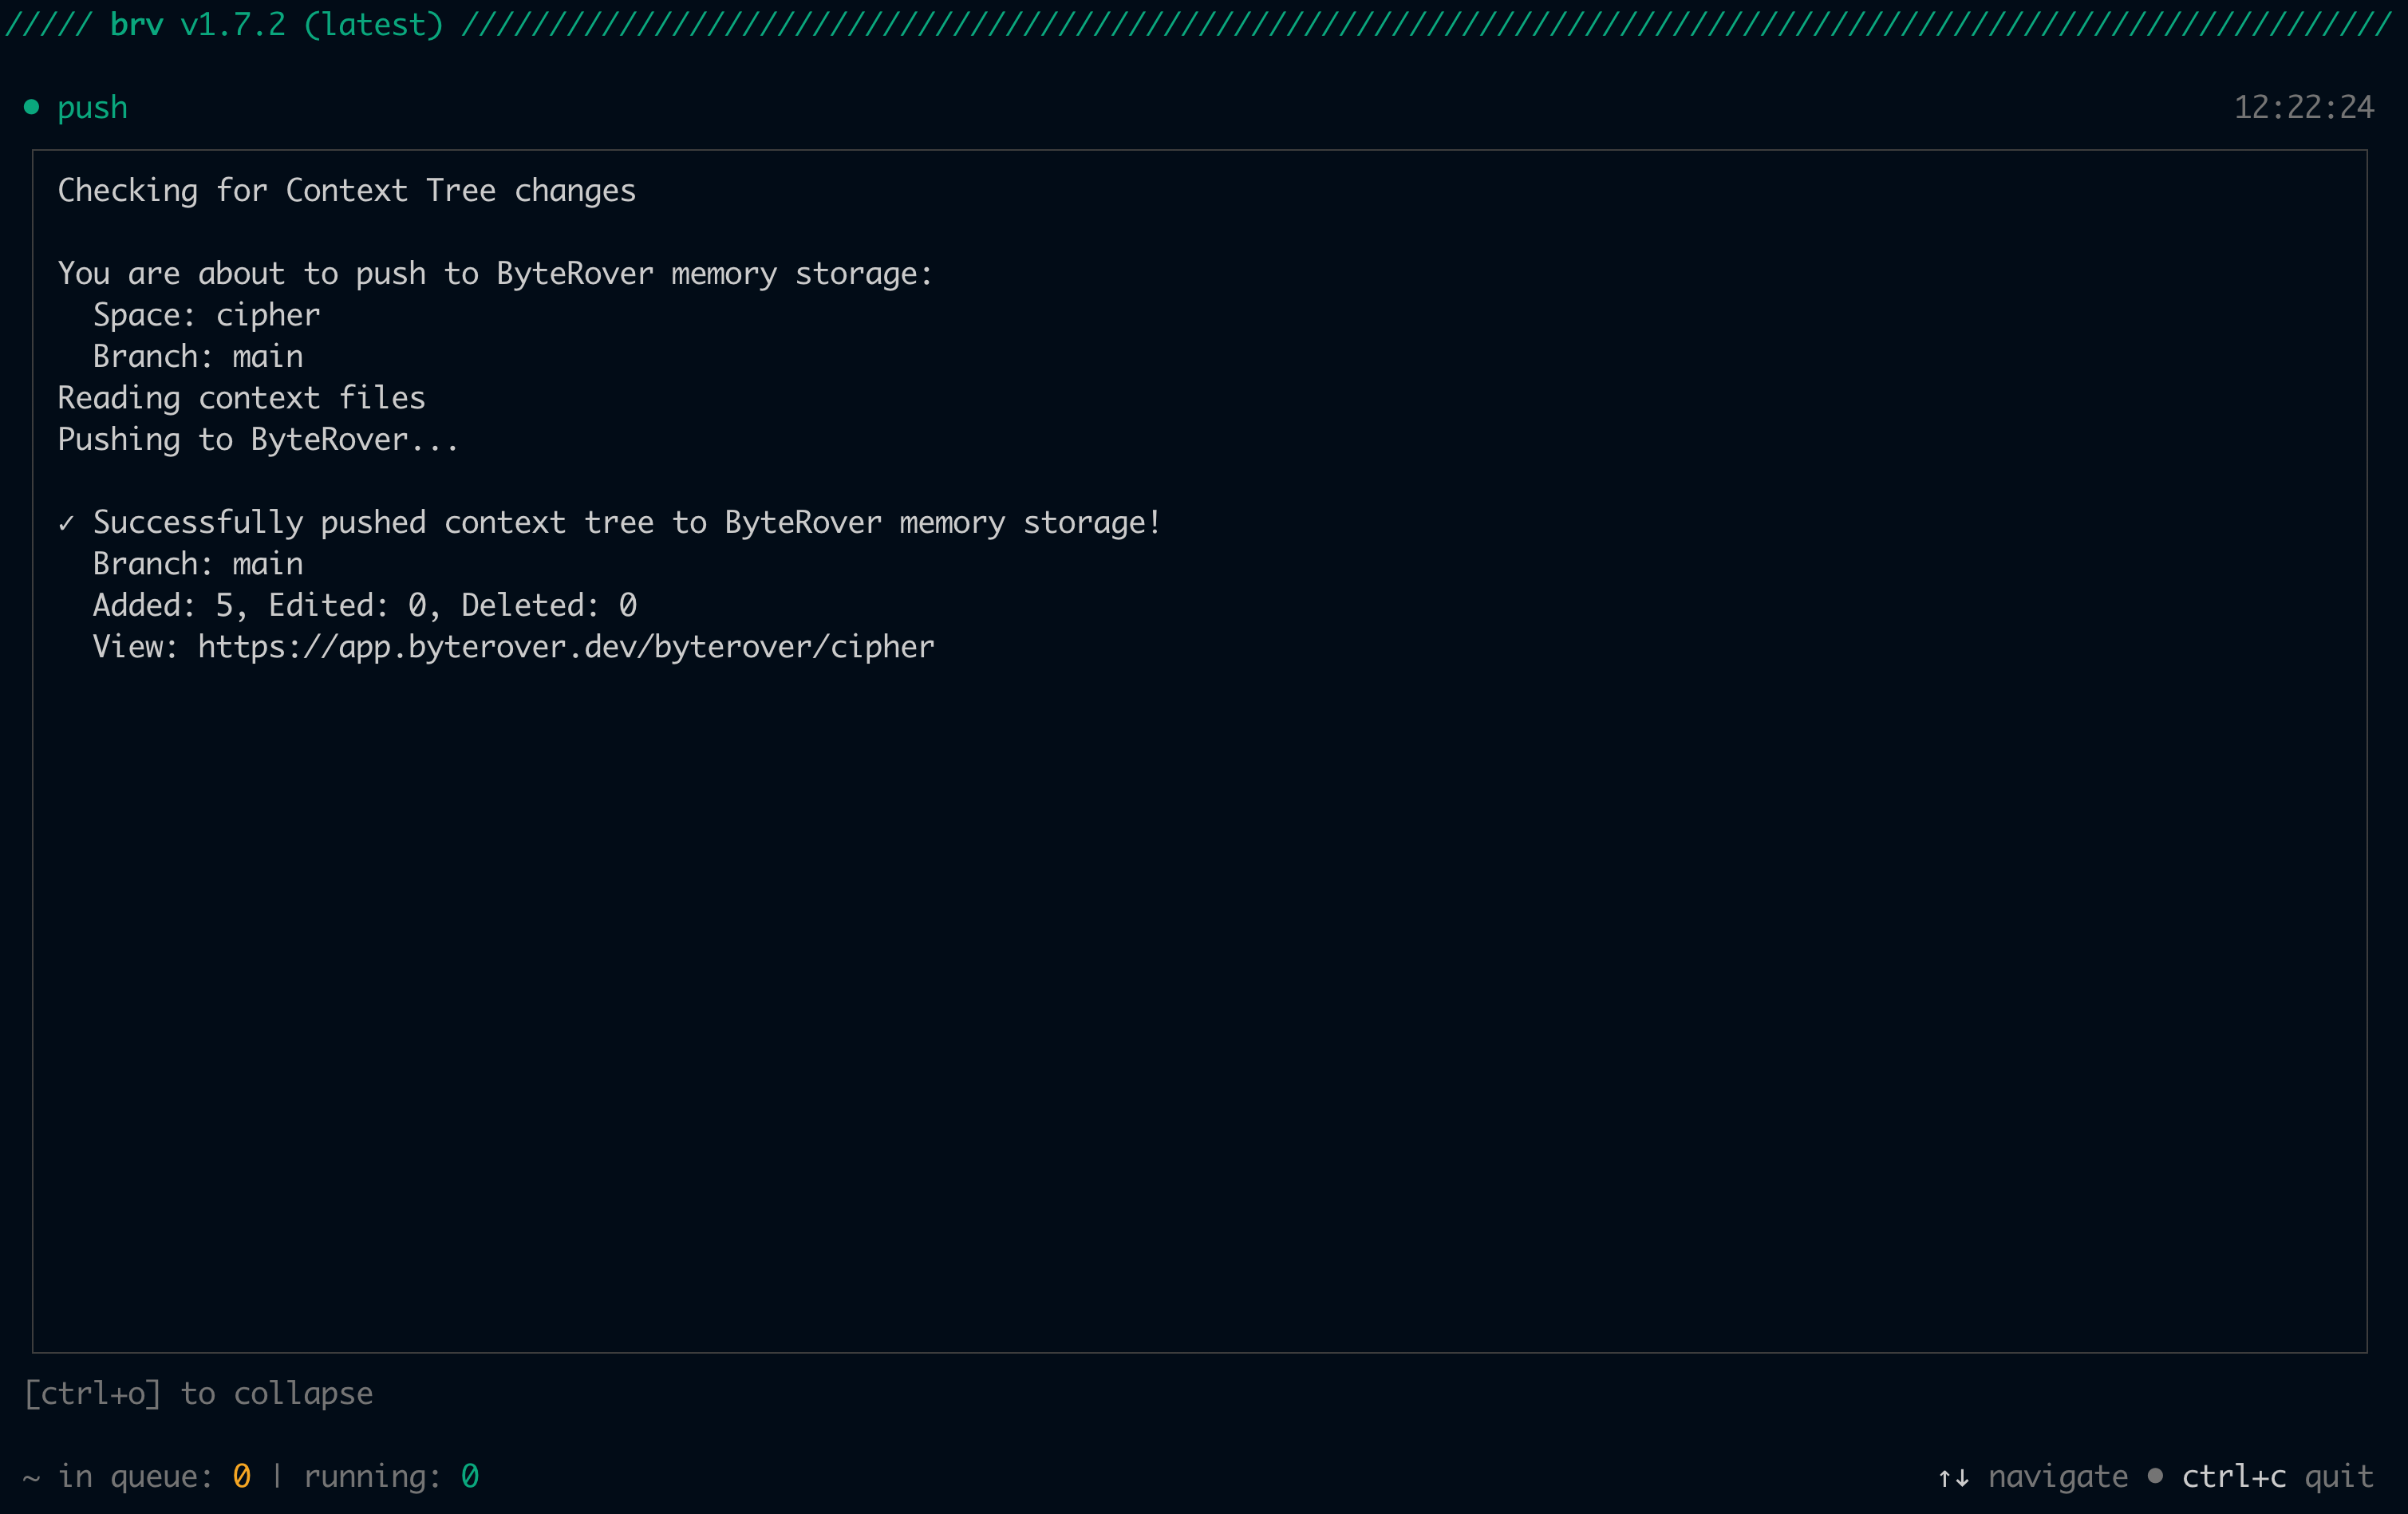Click the Added: 5, Edited: 0 summary line
The height and width of the screenshot is (1514, 2408).
point(364,605)
